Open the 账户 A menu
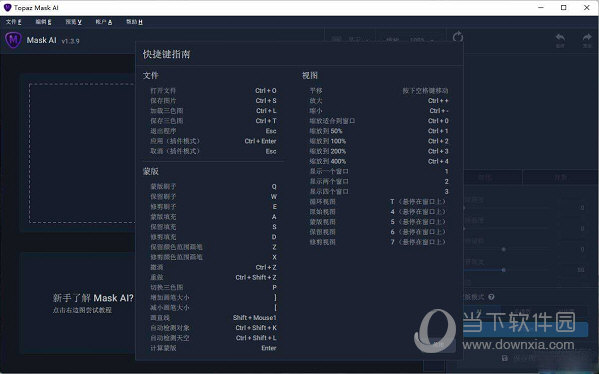The height and width of the screenshot is (374, 599). pos(104,22)
